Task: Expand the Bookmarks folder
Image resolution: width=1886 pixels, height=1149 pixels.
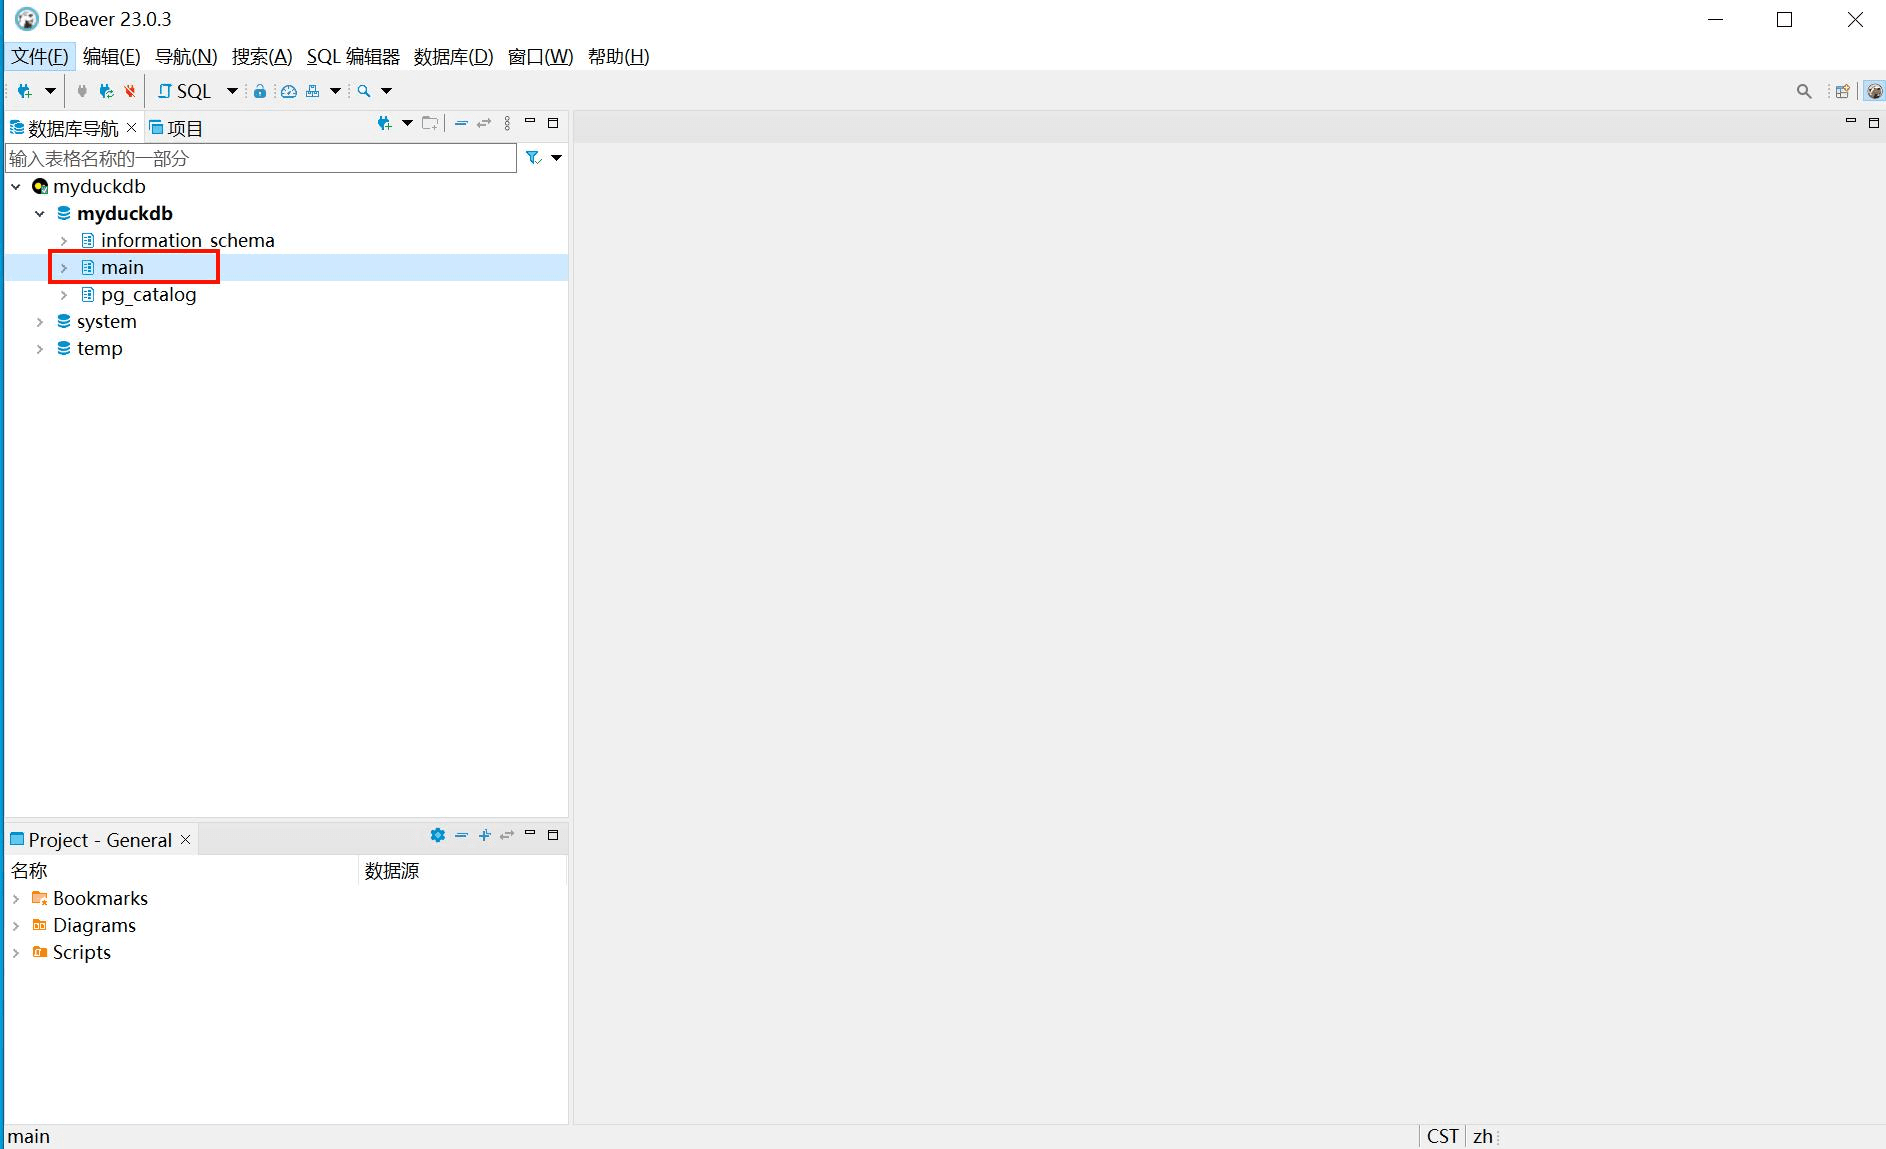Action: tap(16, 899)
